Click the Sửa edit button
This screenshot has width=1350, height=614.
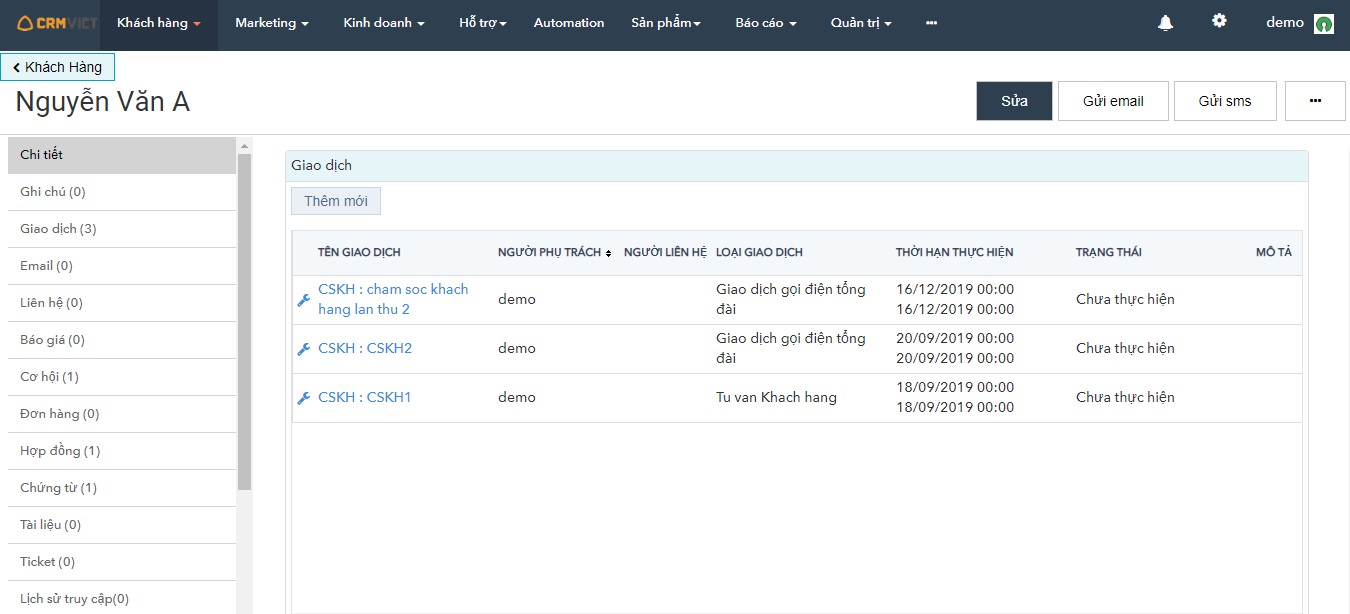pyautogui.click(x=1014, y=101)
